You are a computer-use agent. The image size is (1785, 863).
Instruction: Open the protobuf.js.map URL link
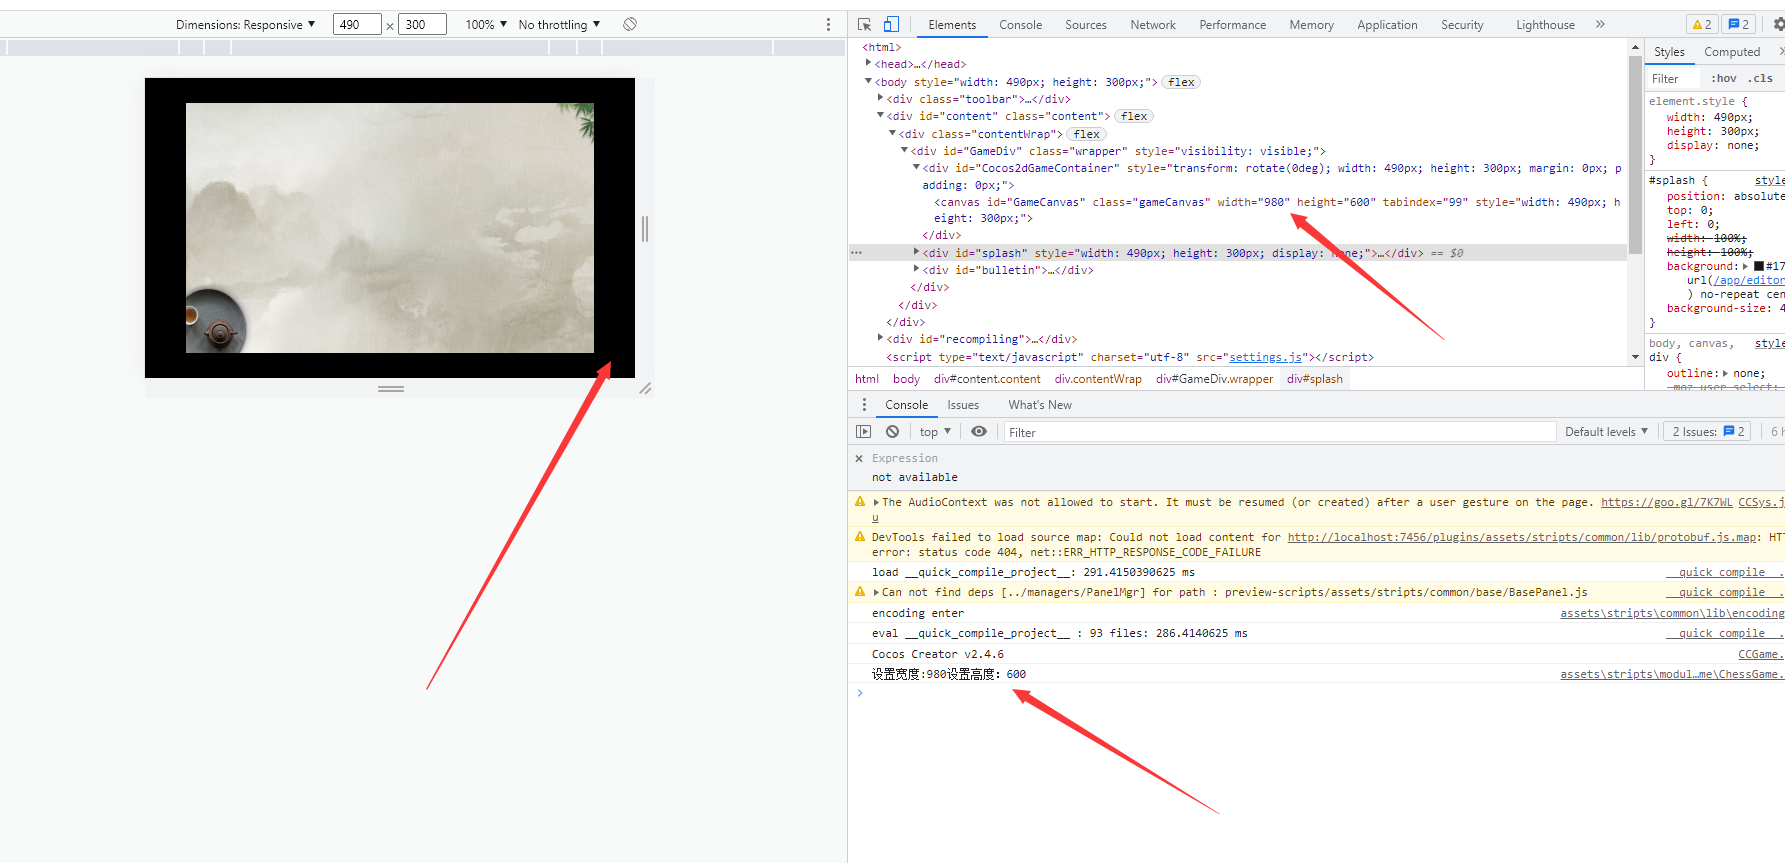coord(1522,537)
